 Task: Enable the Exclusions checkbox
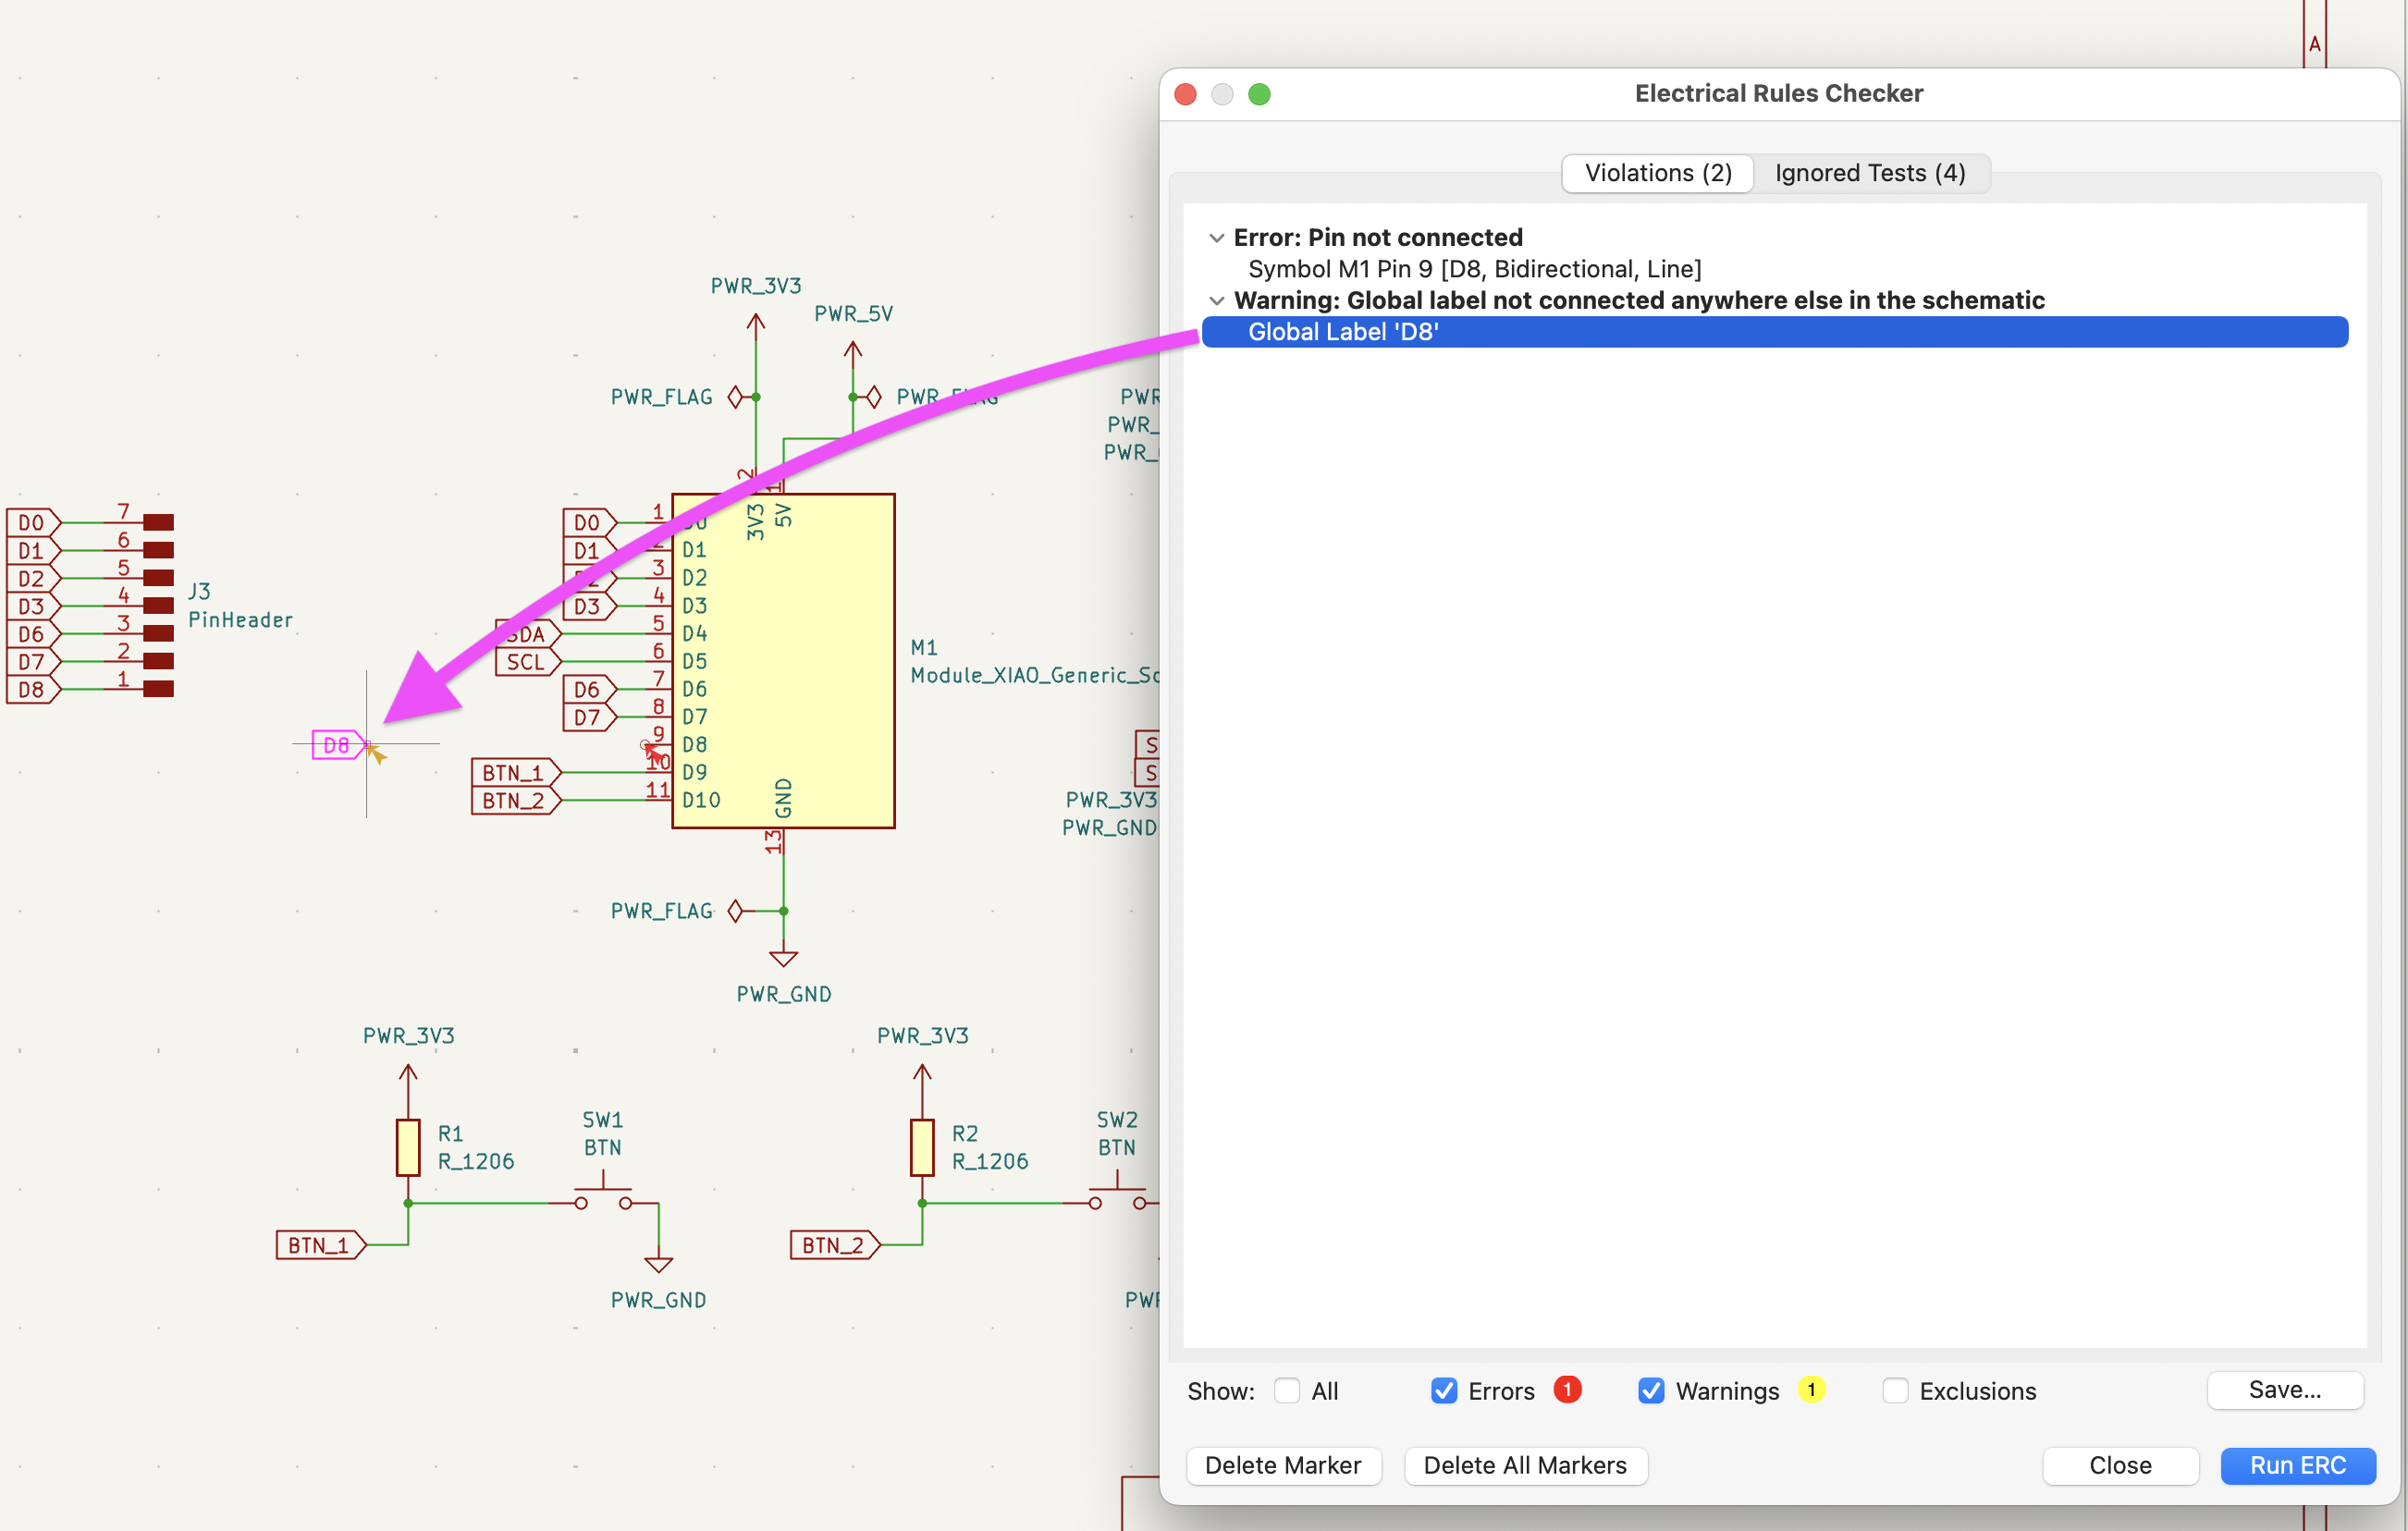coord(1895,1391)
